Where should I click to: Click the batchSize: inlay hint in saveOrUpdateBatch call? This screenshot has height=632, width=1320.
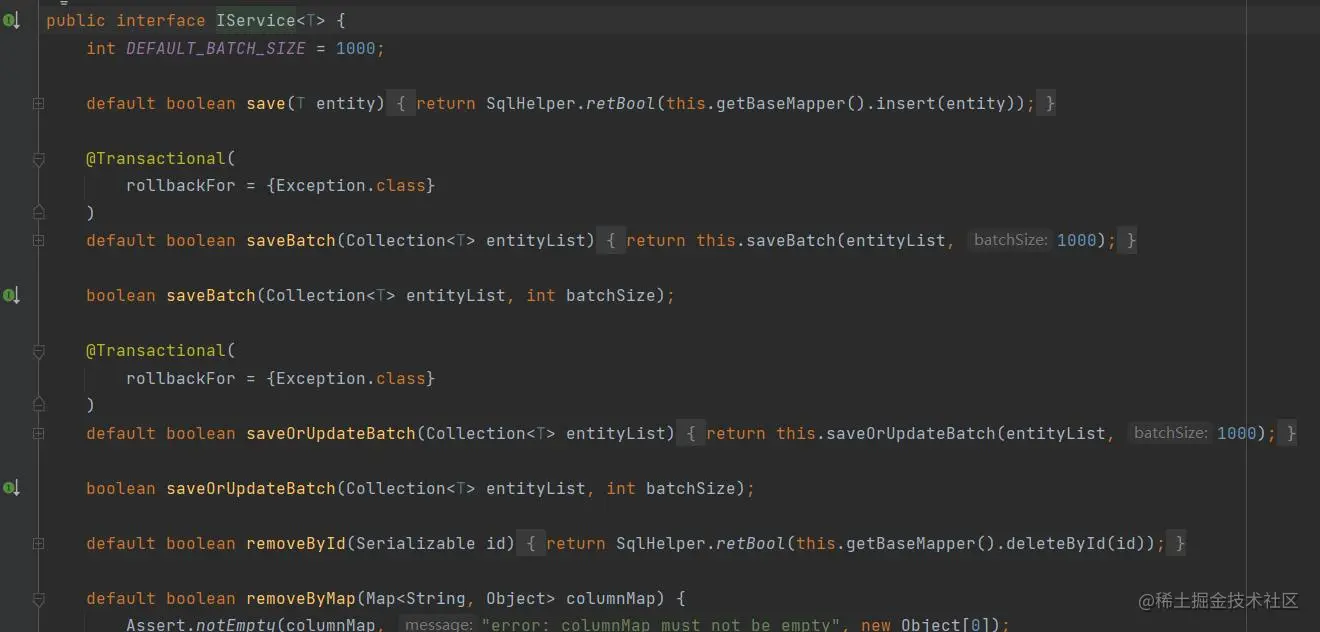(x=1170, y=433)
